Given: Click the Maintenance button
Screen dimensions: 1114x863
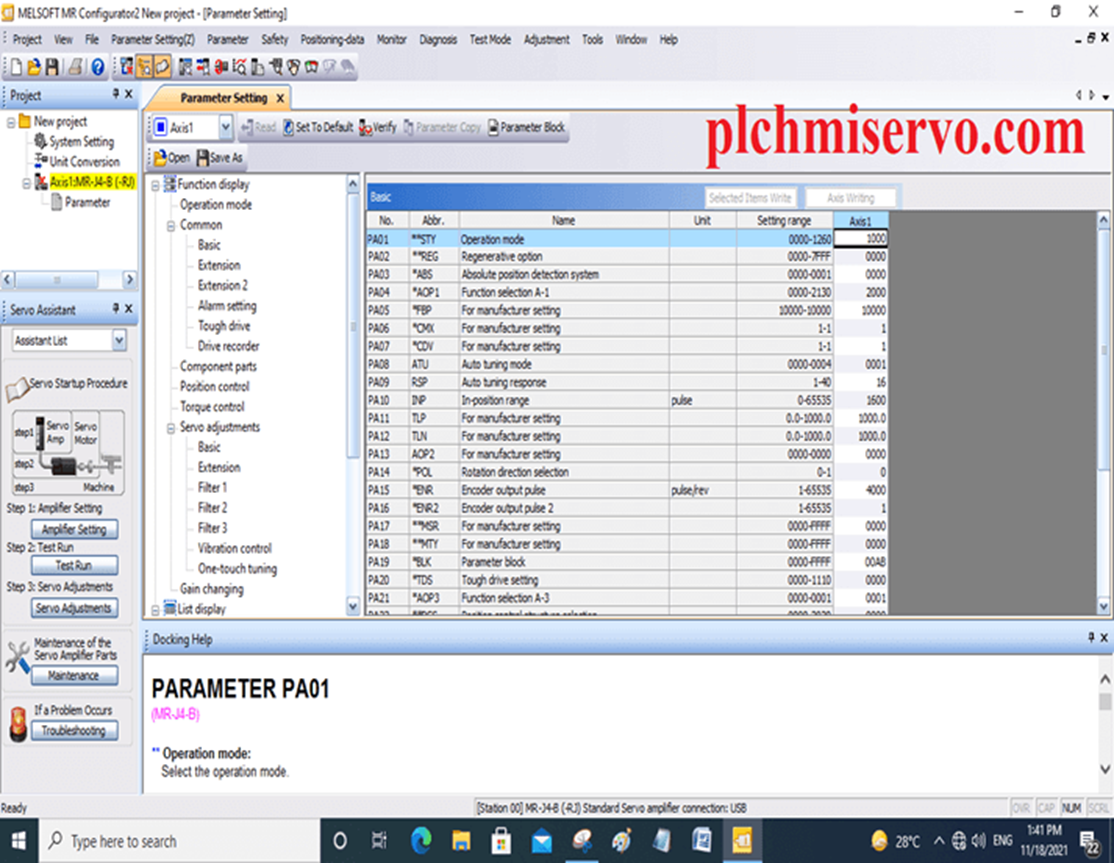Looking at the screenshot, I should [74, 675].
